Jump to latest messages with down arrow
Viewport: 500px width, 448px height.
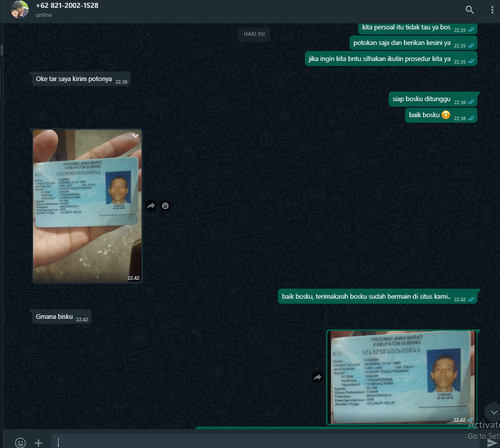click(x=493, y=412)
